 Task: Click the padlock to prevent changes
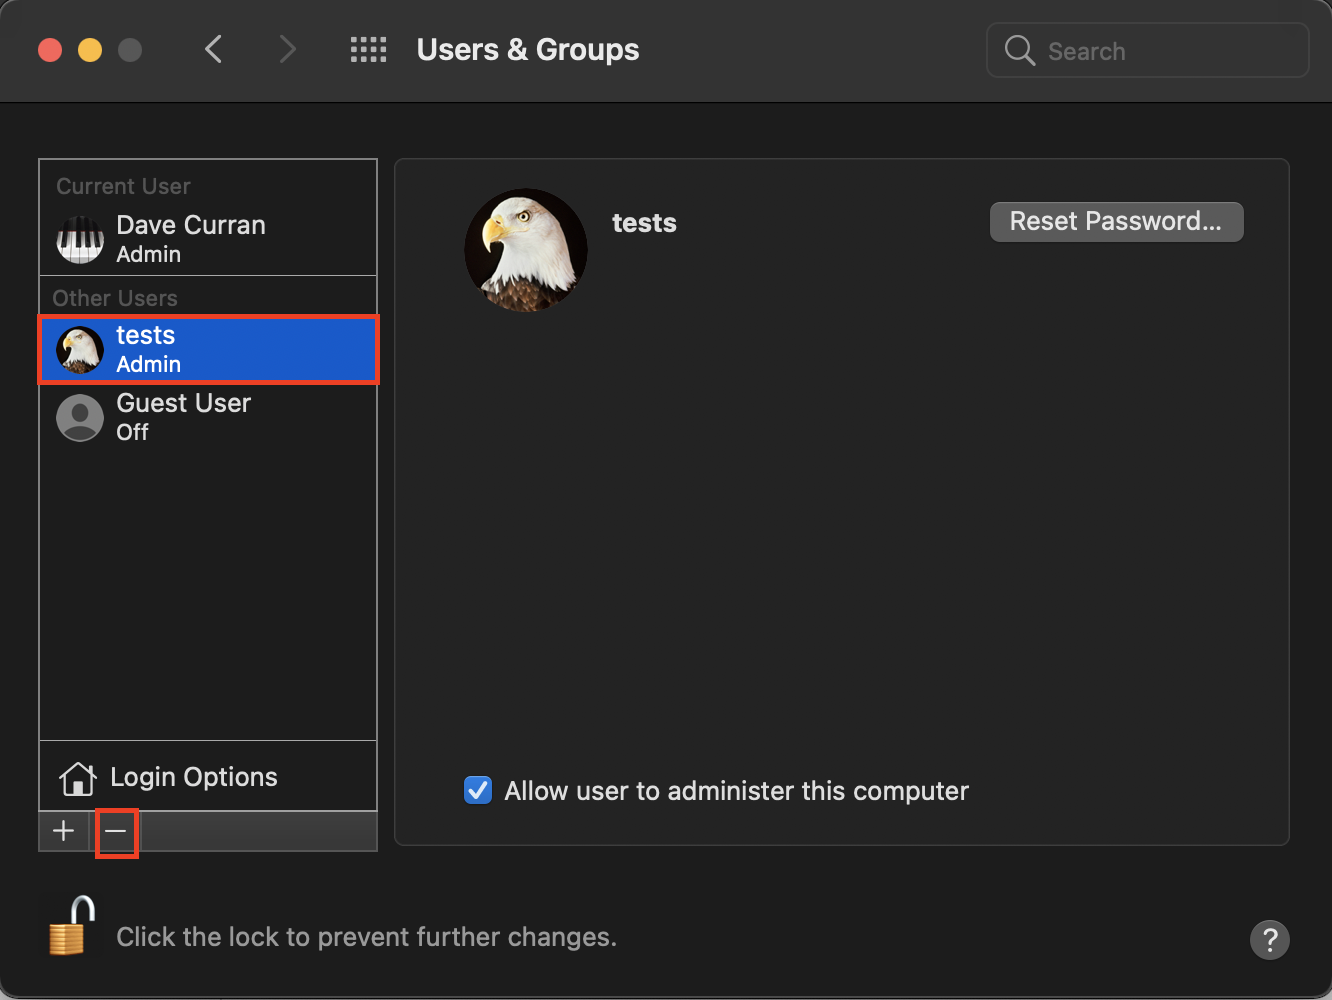click(71, 926)
